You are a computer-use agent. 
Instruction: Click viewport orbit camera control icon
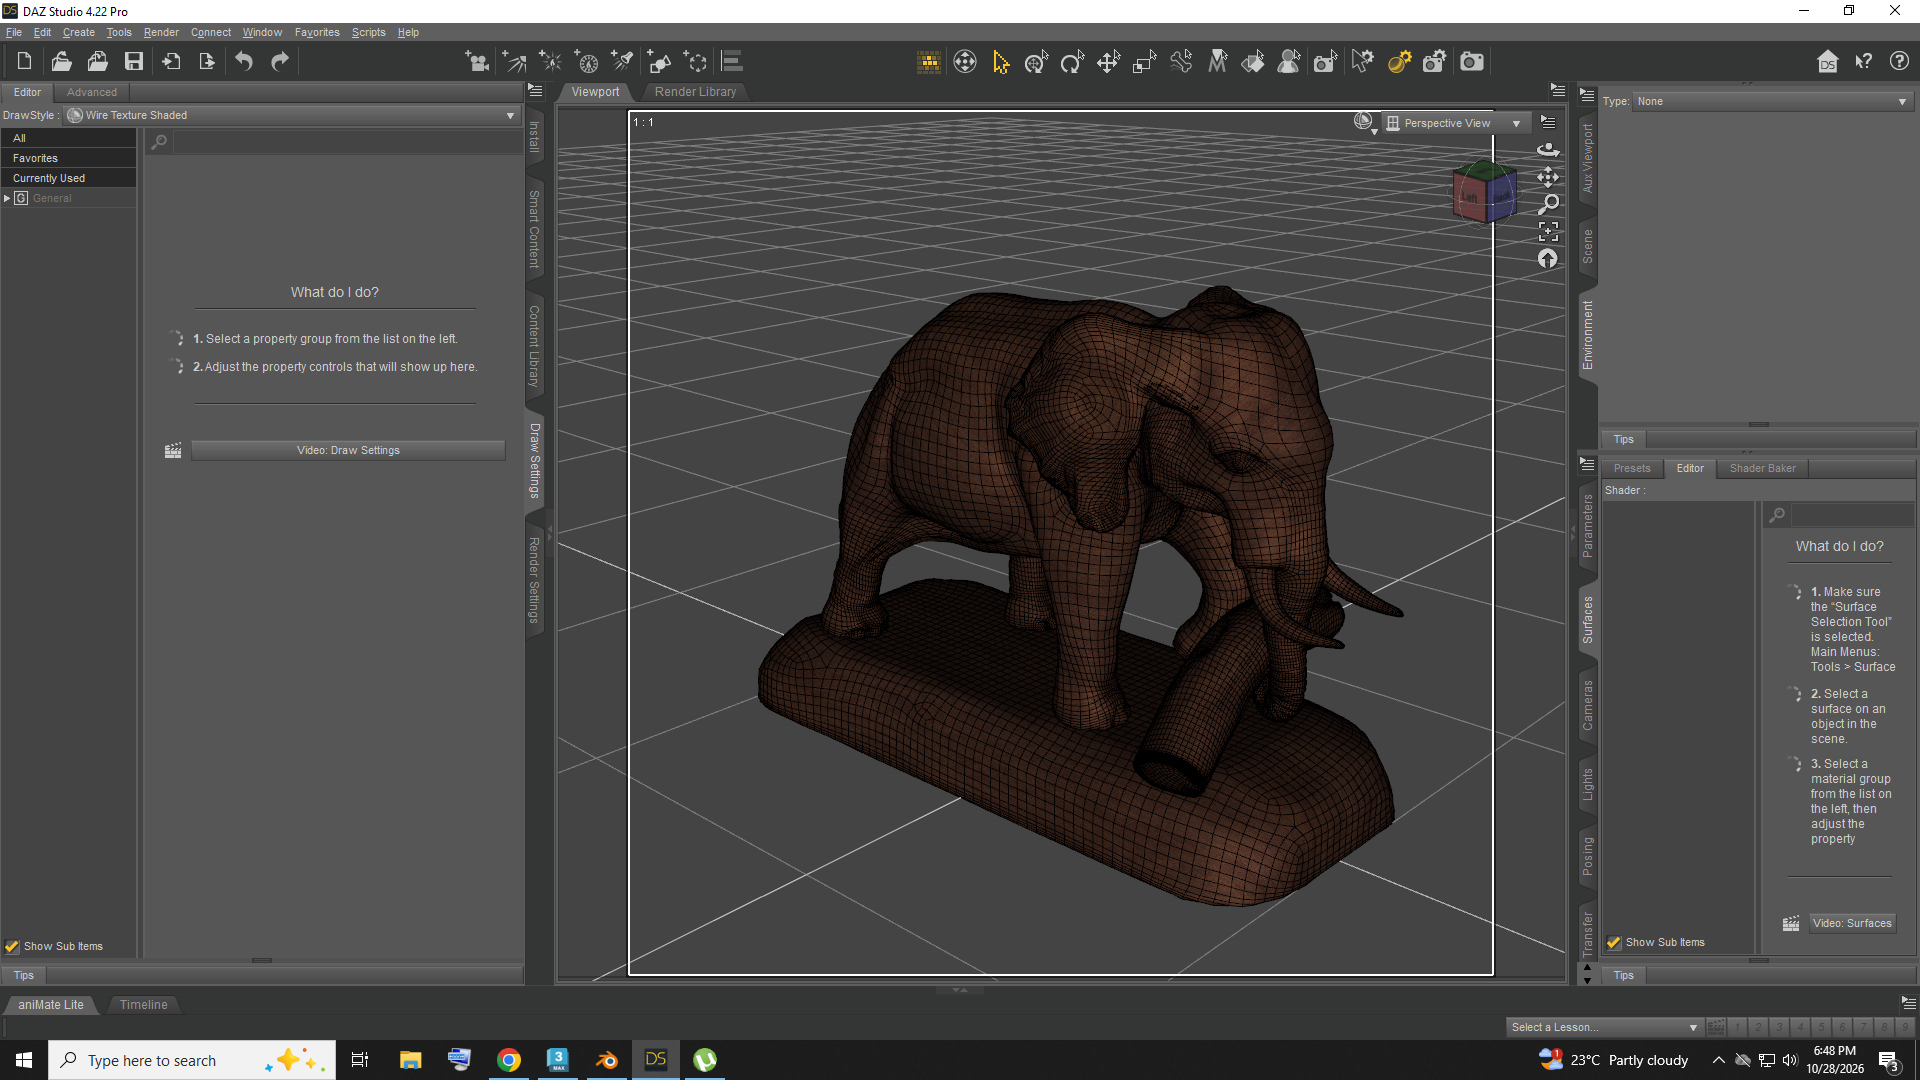(1548, 150)
